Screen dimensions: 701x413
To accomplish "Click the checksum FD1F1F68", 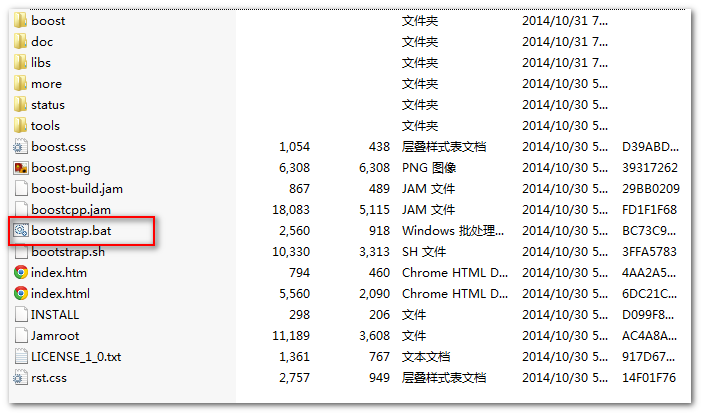I will coord(650,210).
